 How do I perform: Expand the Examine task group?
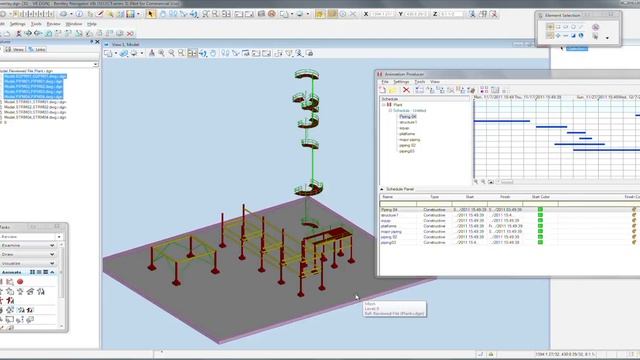52,245
